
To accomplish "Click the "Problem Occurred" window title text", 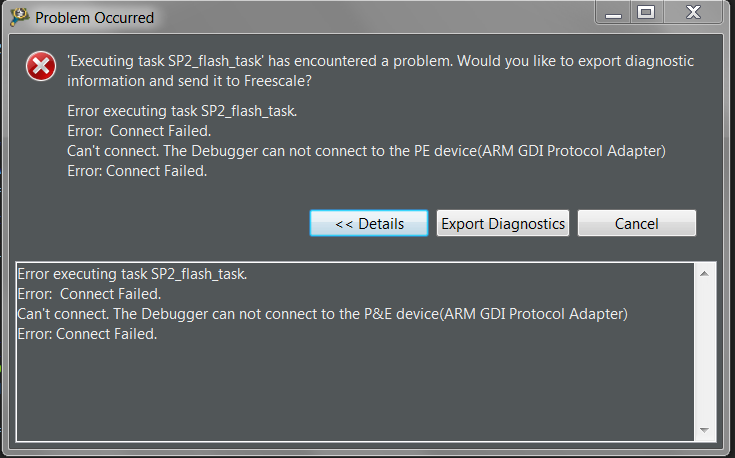I will click(95, 18).
